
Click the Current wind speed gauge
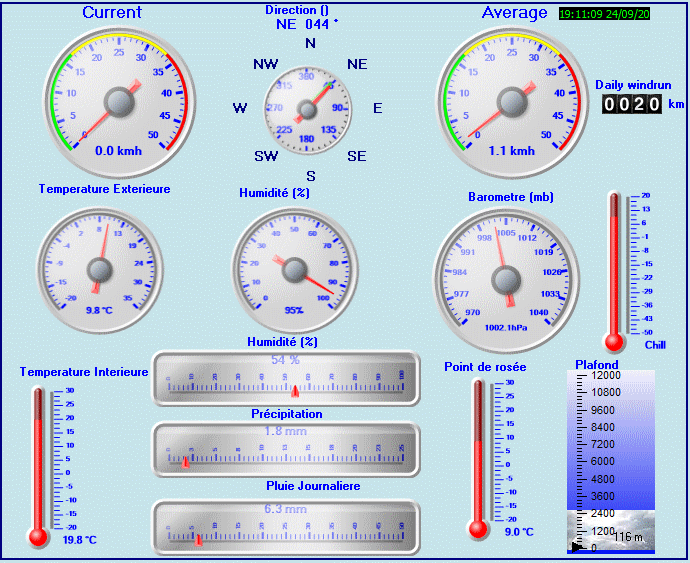tap(119, 103)
